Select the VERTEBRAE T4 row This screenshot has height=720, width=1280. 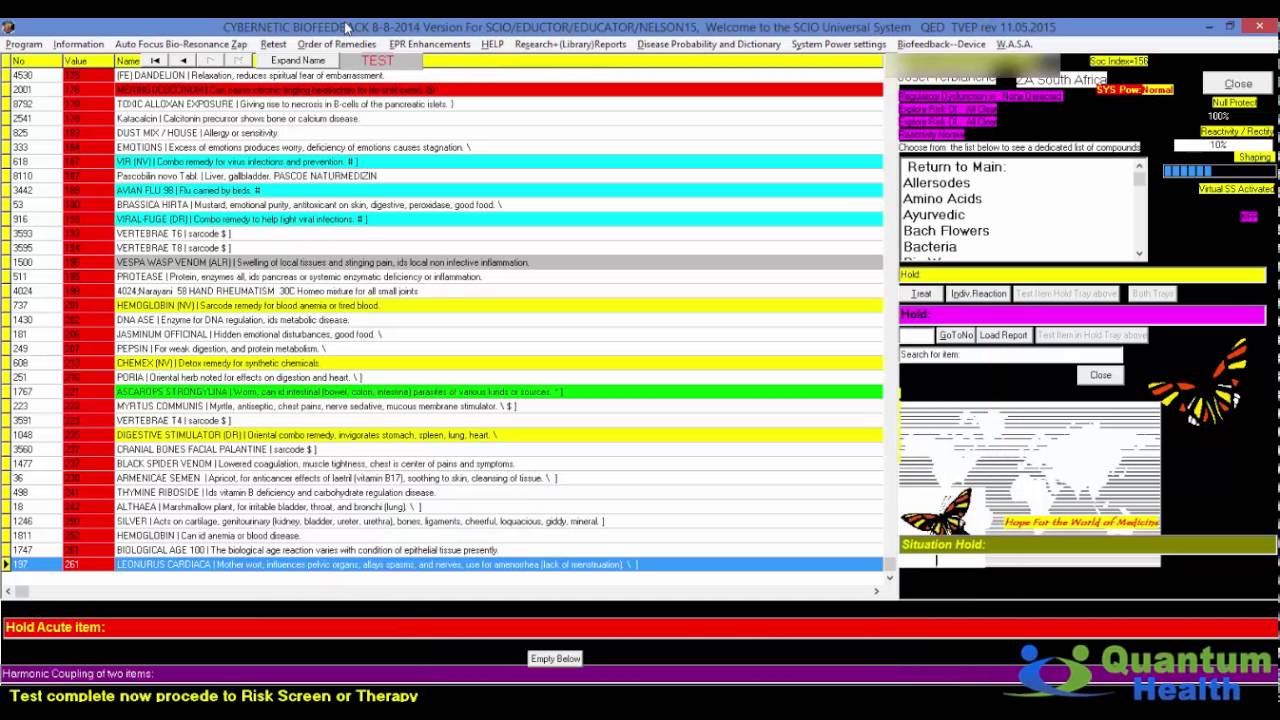coord(442,421)
